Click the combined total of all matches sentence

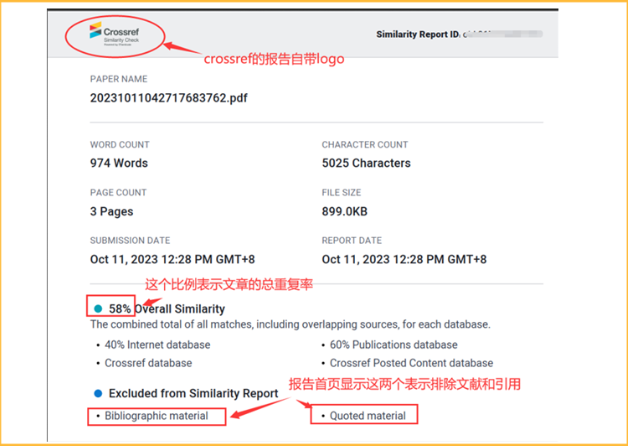[290, 324]
